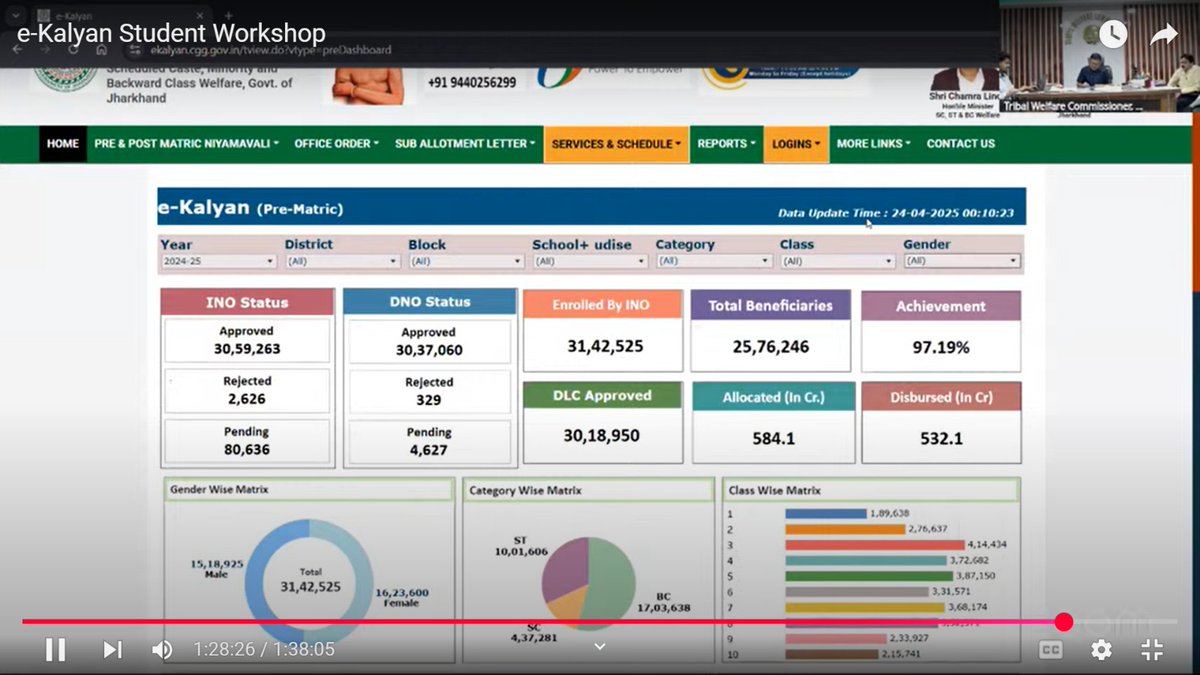Screen dimensions: 1200x675
Task: Open PRE & POST MATRIC NIYAMAVALI menu
Action: [x=186, y=144]
